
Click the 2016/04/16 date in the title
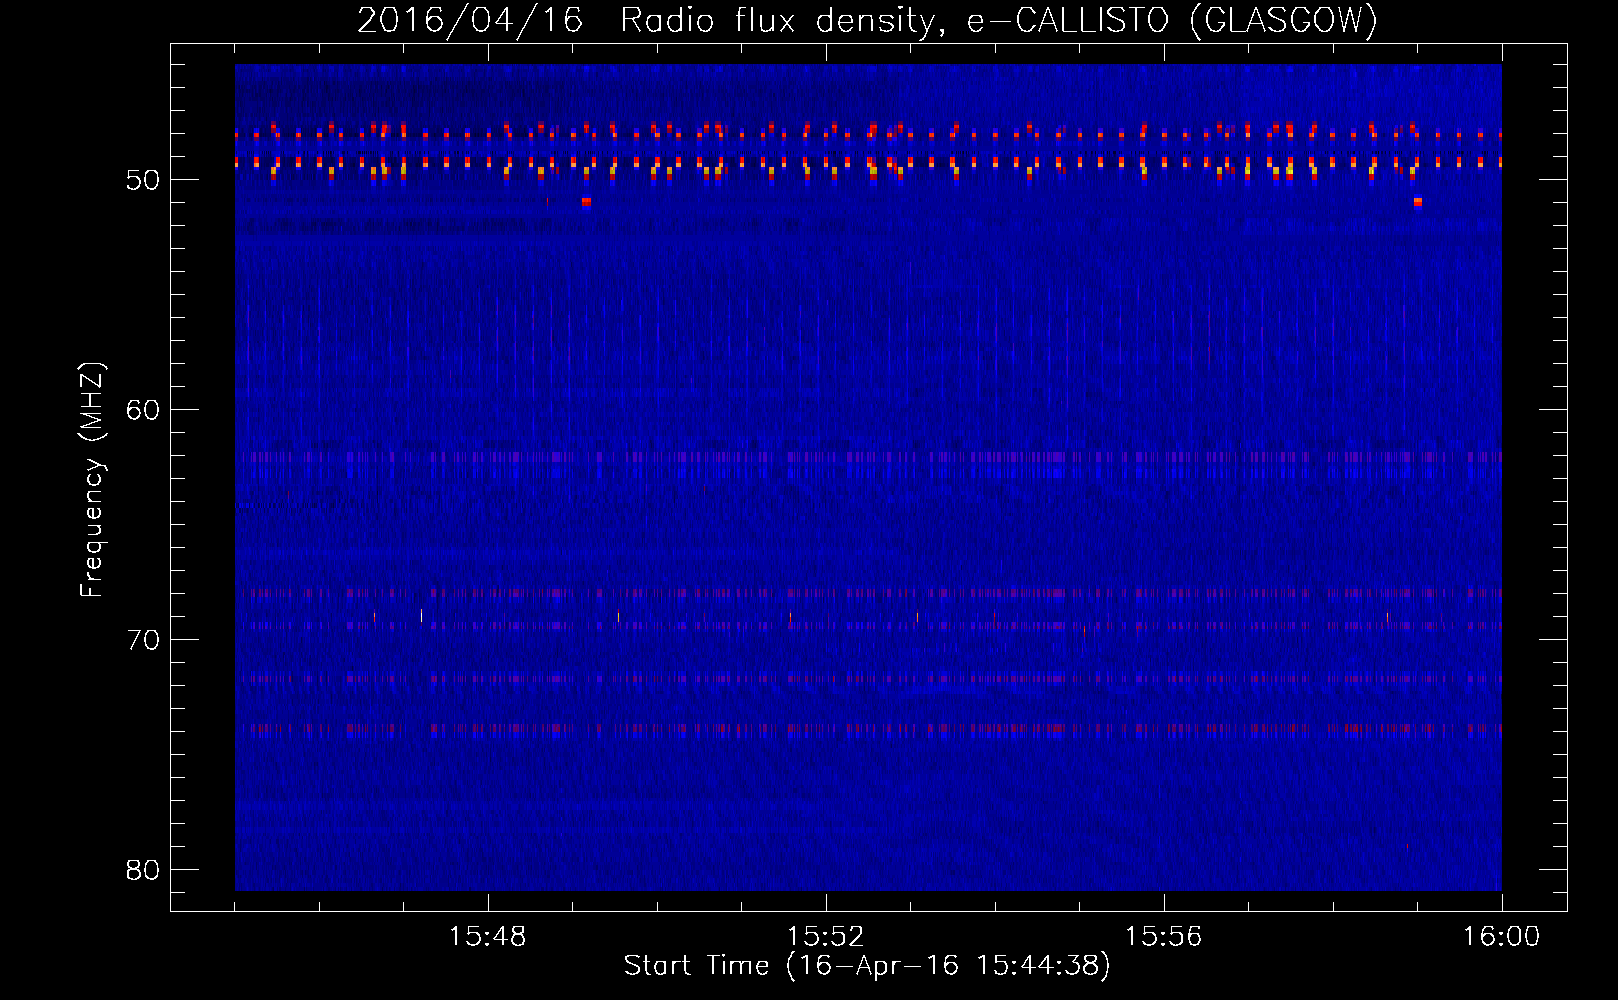(470, 21)
